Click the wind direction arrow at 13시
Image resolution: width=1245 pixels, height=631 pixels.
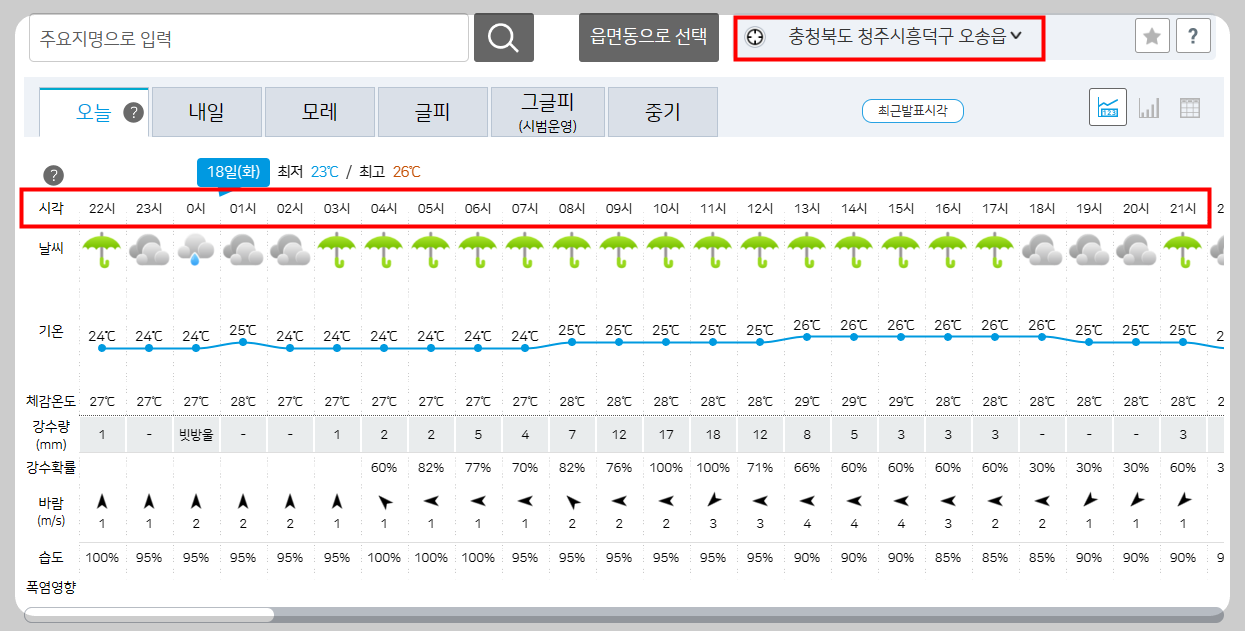click(807, 500)
